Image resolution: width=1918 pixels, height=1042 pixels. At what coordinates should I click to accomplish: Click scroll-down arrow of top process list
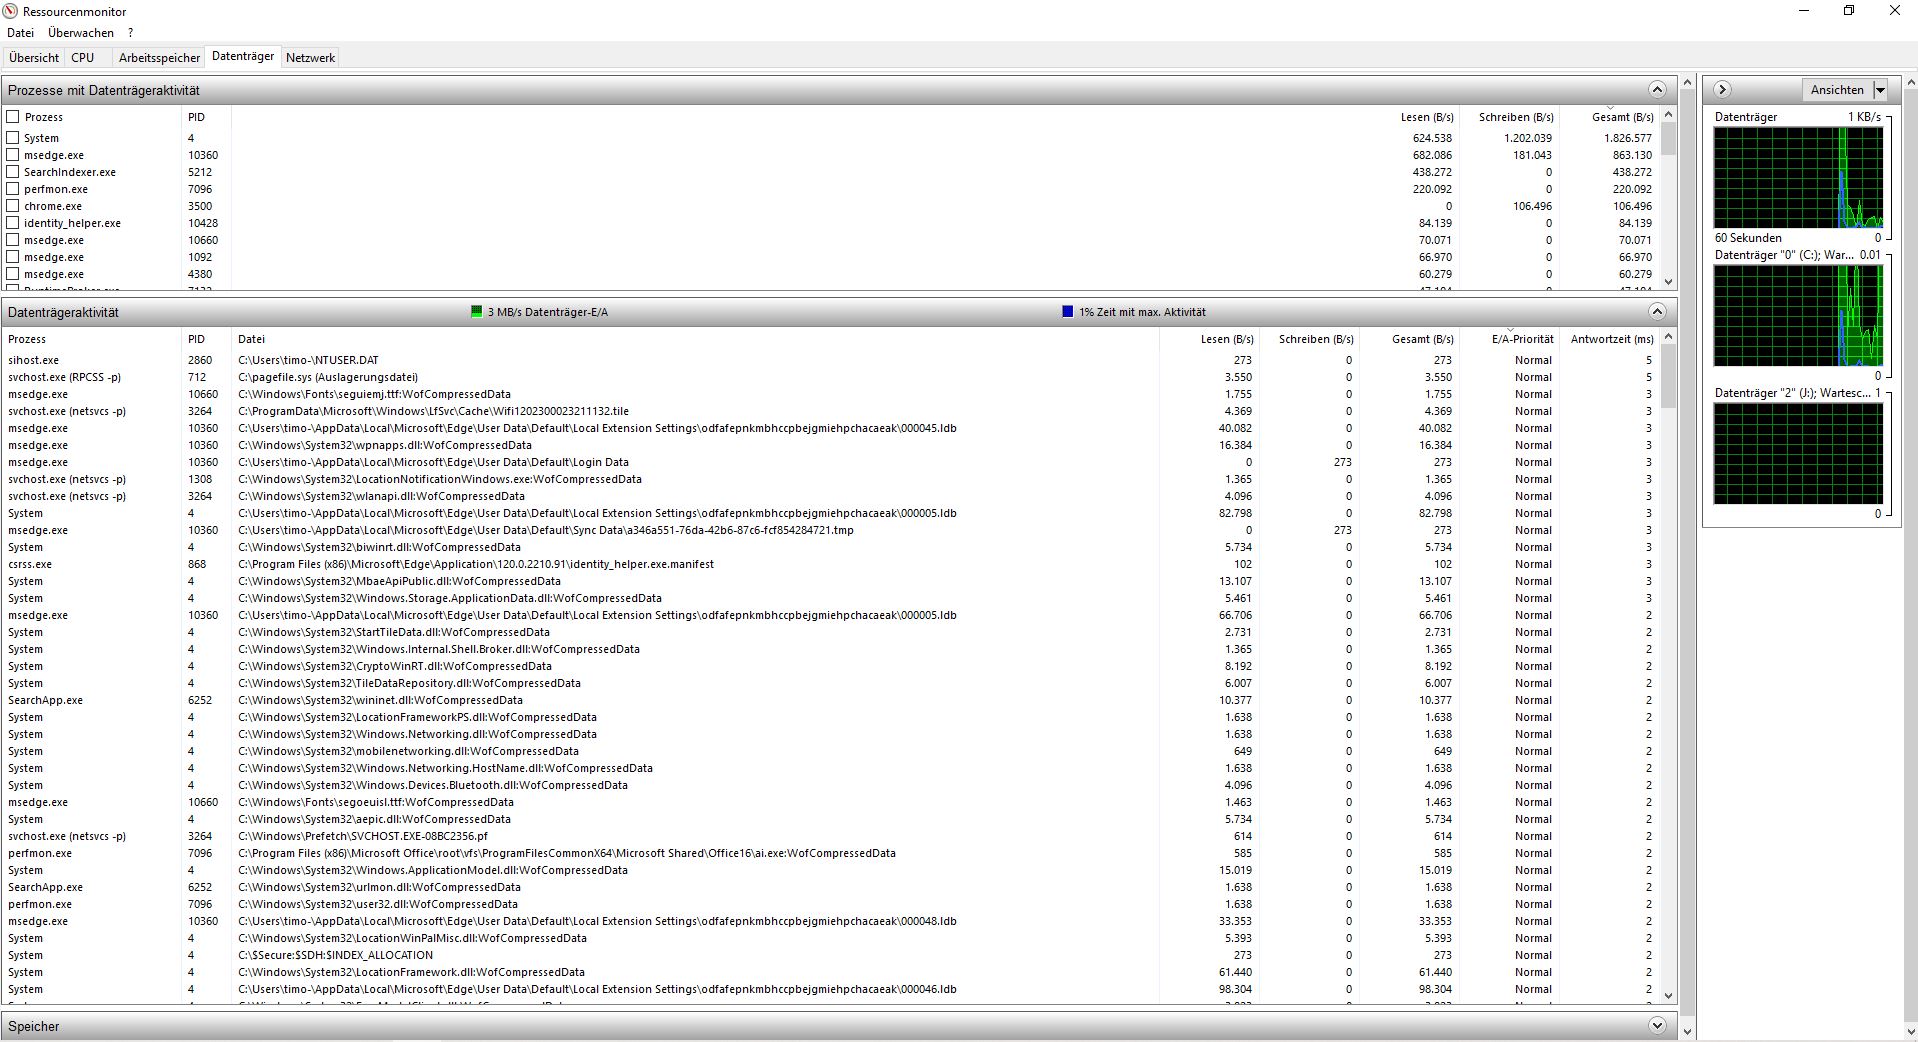(x=1668, y=282)
